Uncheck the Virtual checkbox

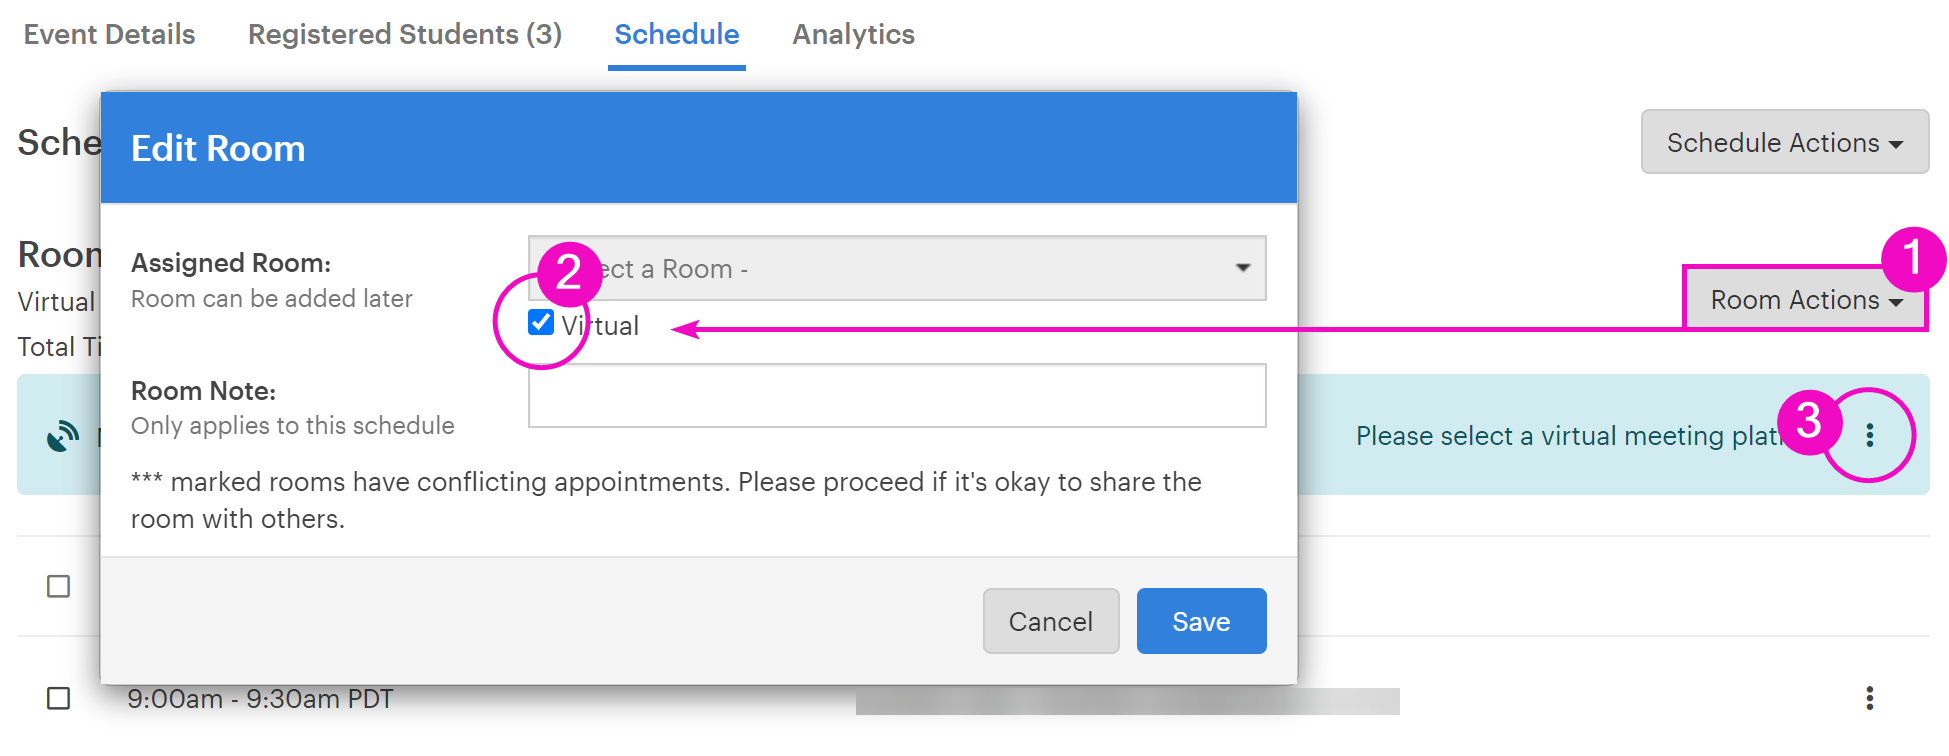tap(541, 322)
